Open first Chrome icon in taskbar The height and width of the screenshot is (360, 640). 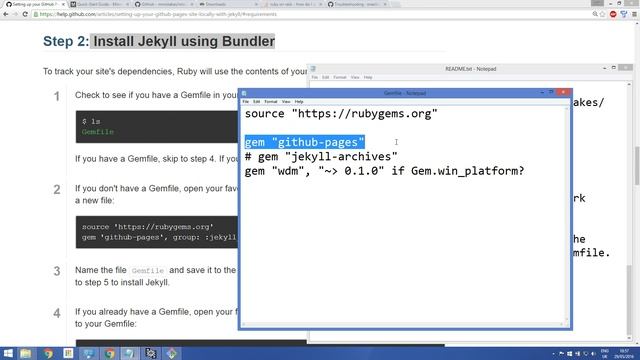pos(48,353)
